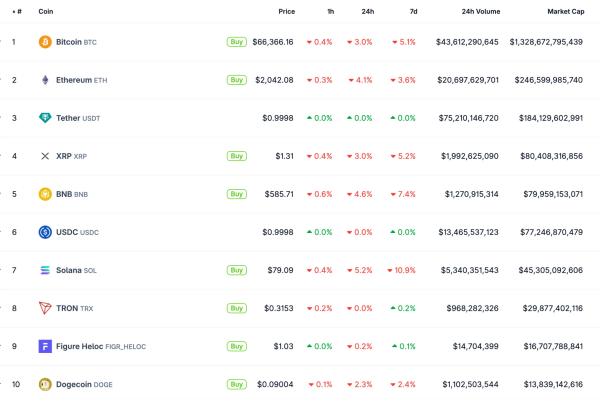Click the purple Figure Heloc logo icon
600x401 pixels.
click(44, 346)
